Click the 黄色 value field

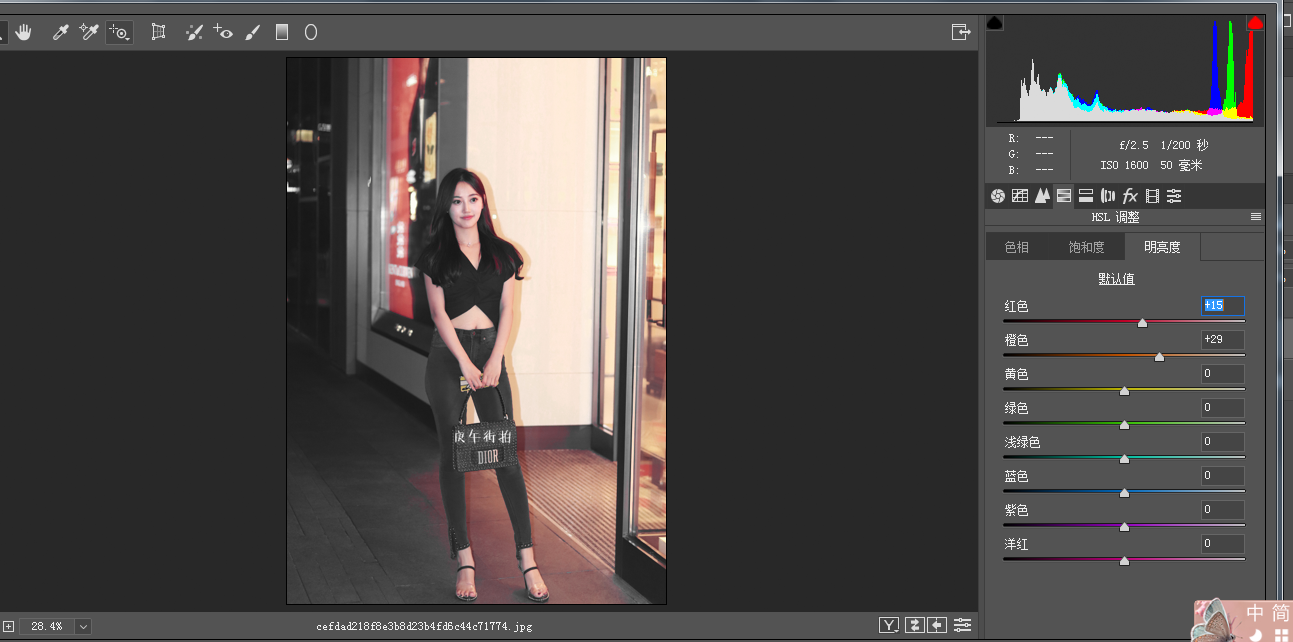tap(1223, 374)
